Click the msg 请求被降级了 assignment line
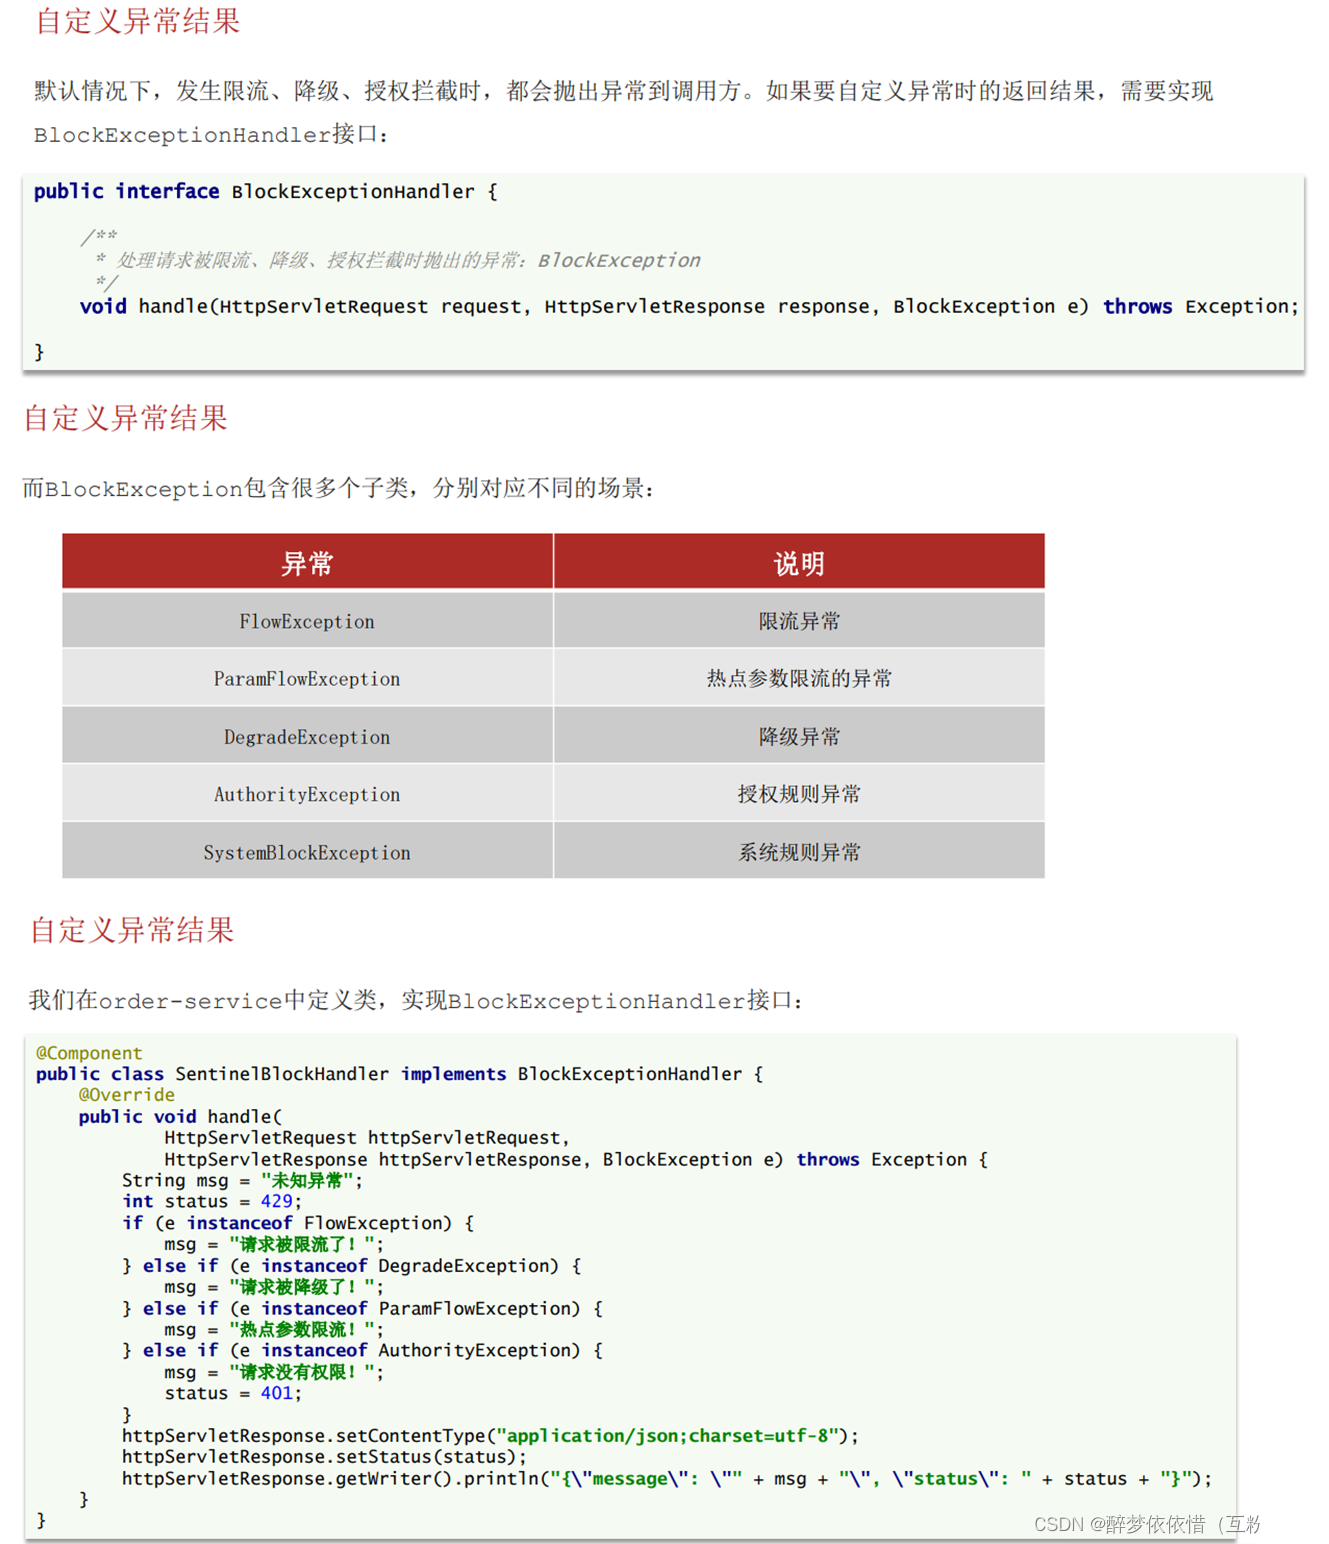The height and width of the screenshot is (1544, 1329). coord(274,1287)
